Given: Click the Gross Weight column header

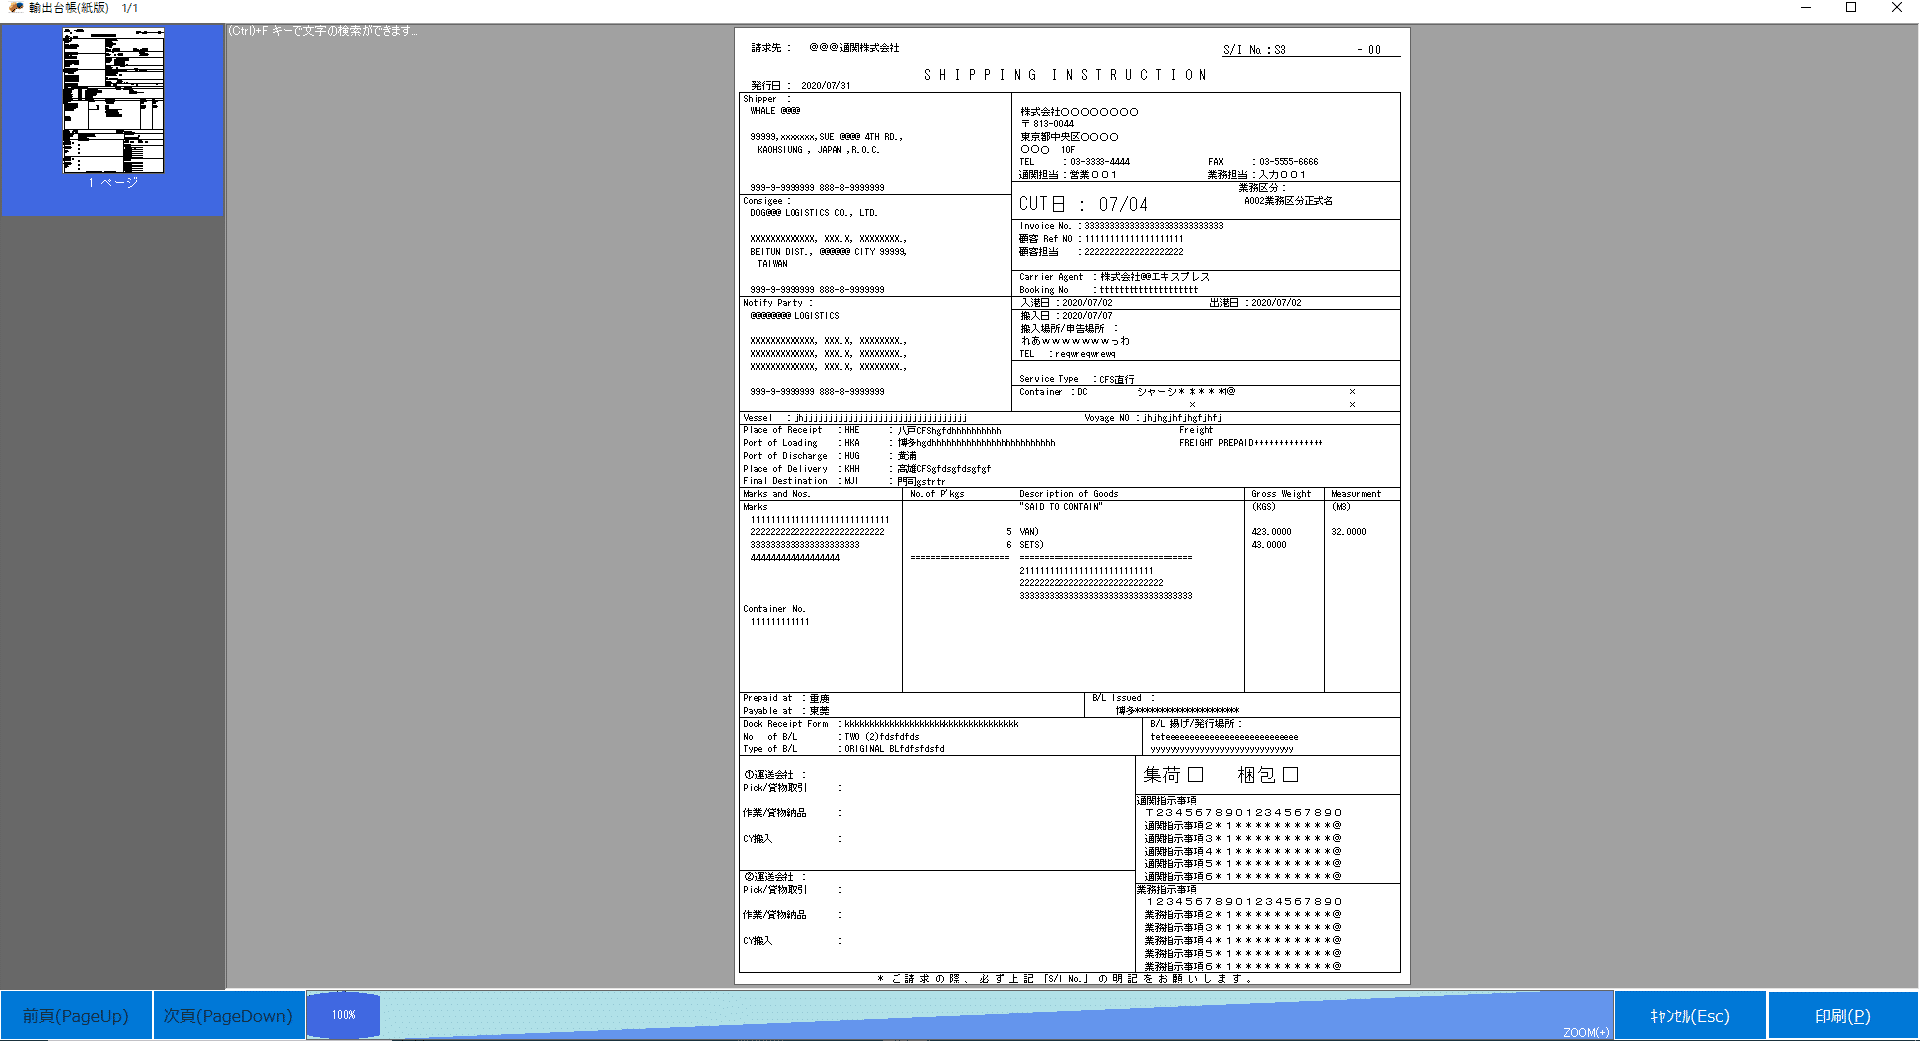Looking at the screenshot, I should (1281, 494).
